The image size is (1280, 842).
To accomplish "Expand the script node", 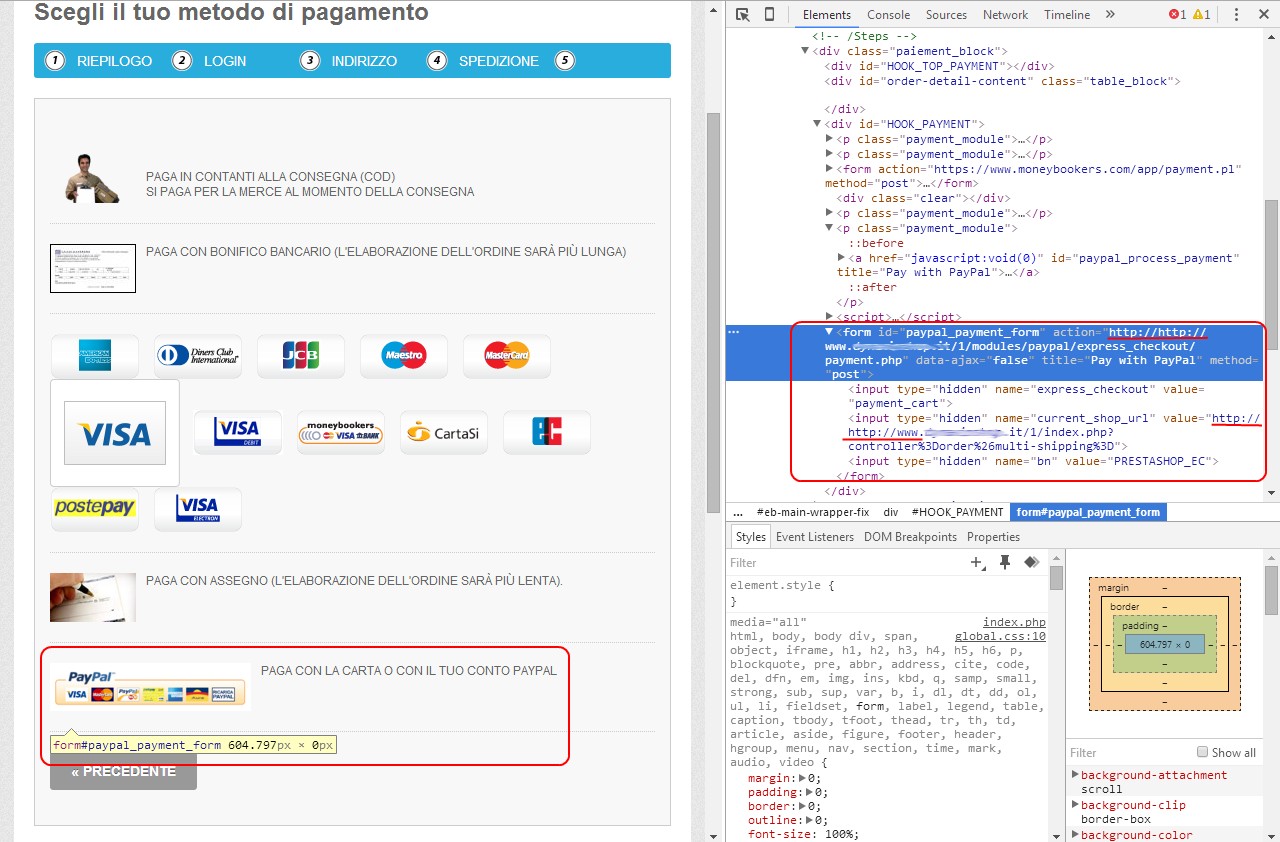I will coord(830,317).
